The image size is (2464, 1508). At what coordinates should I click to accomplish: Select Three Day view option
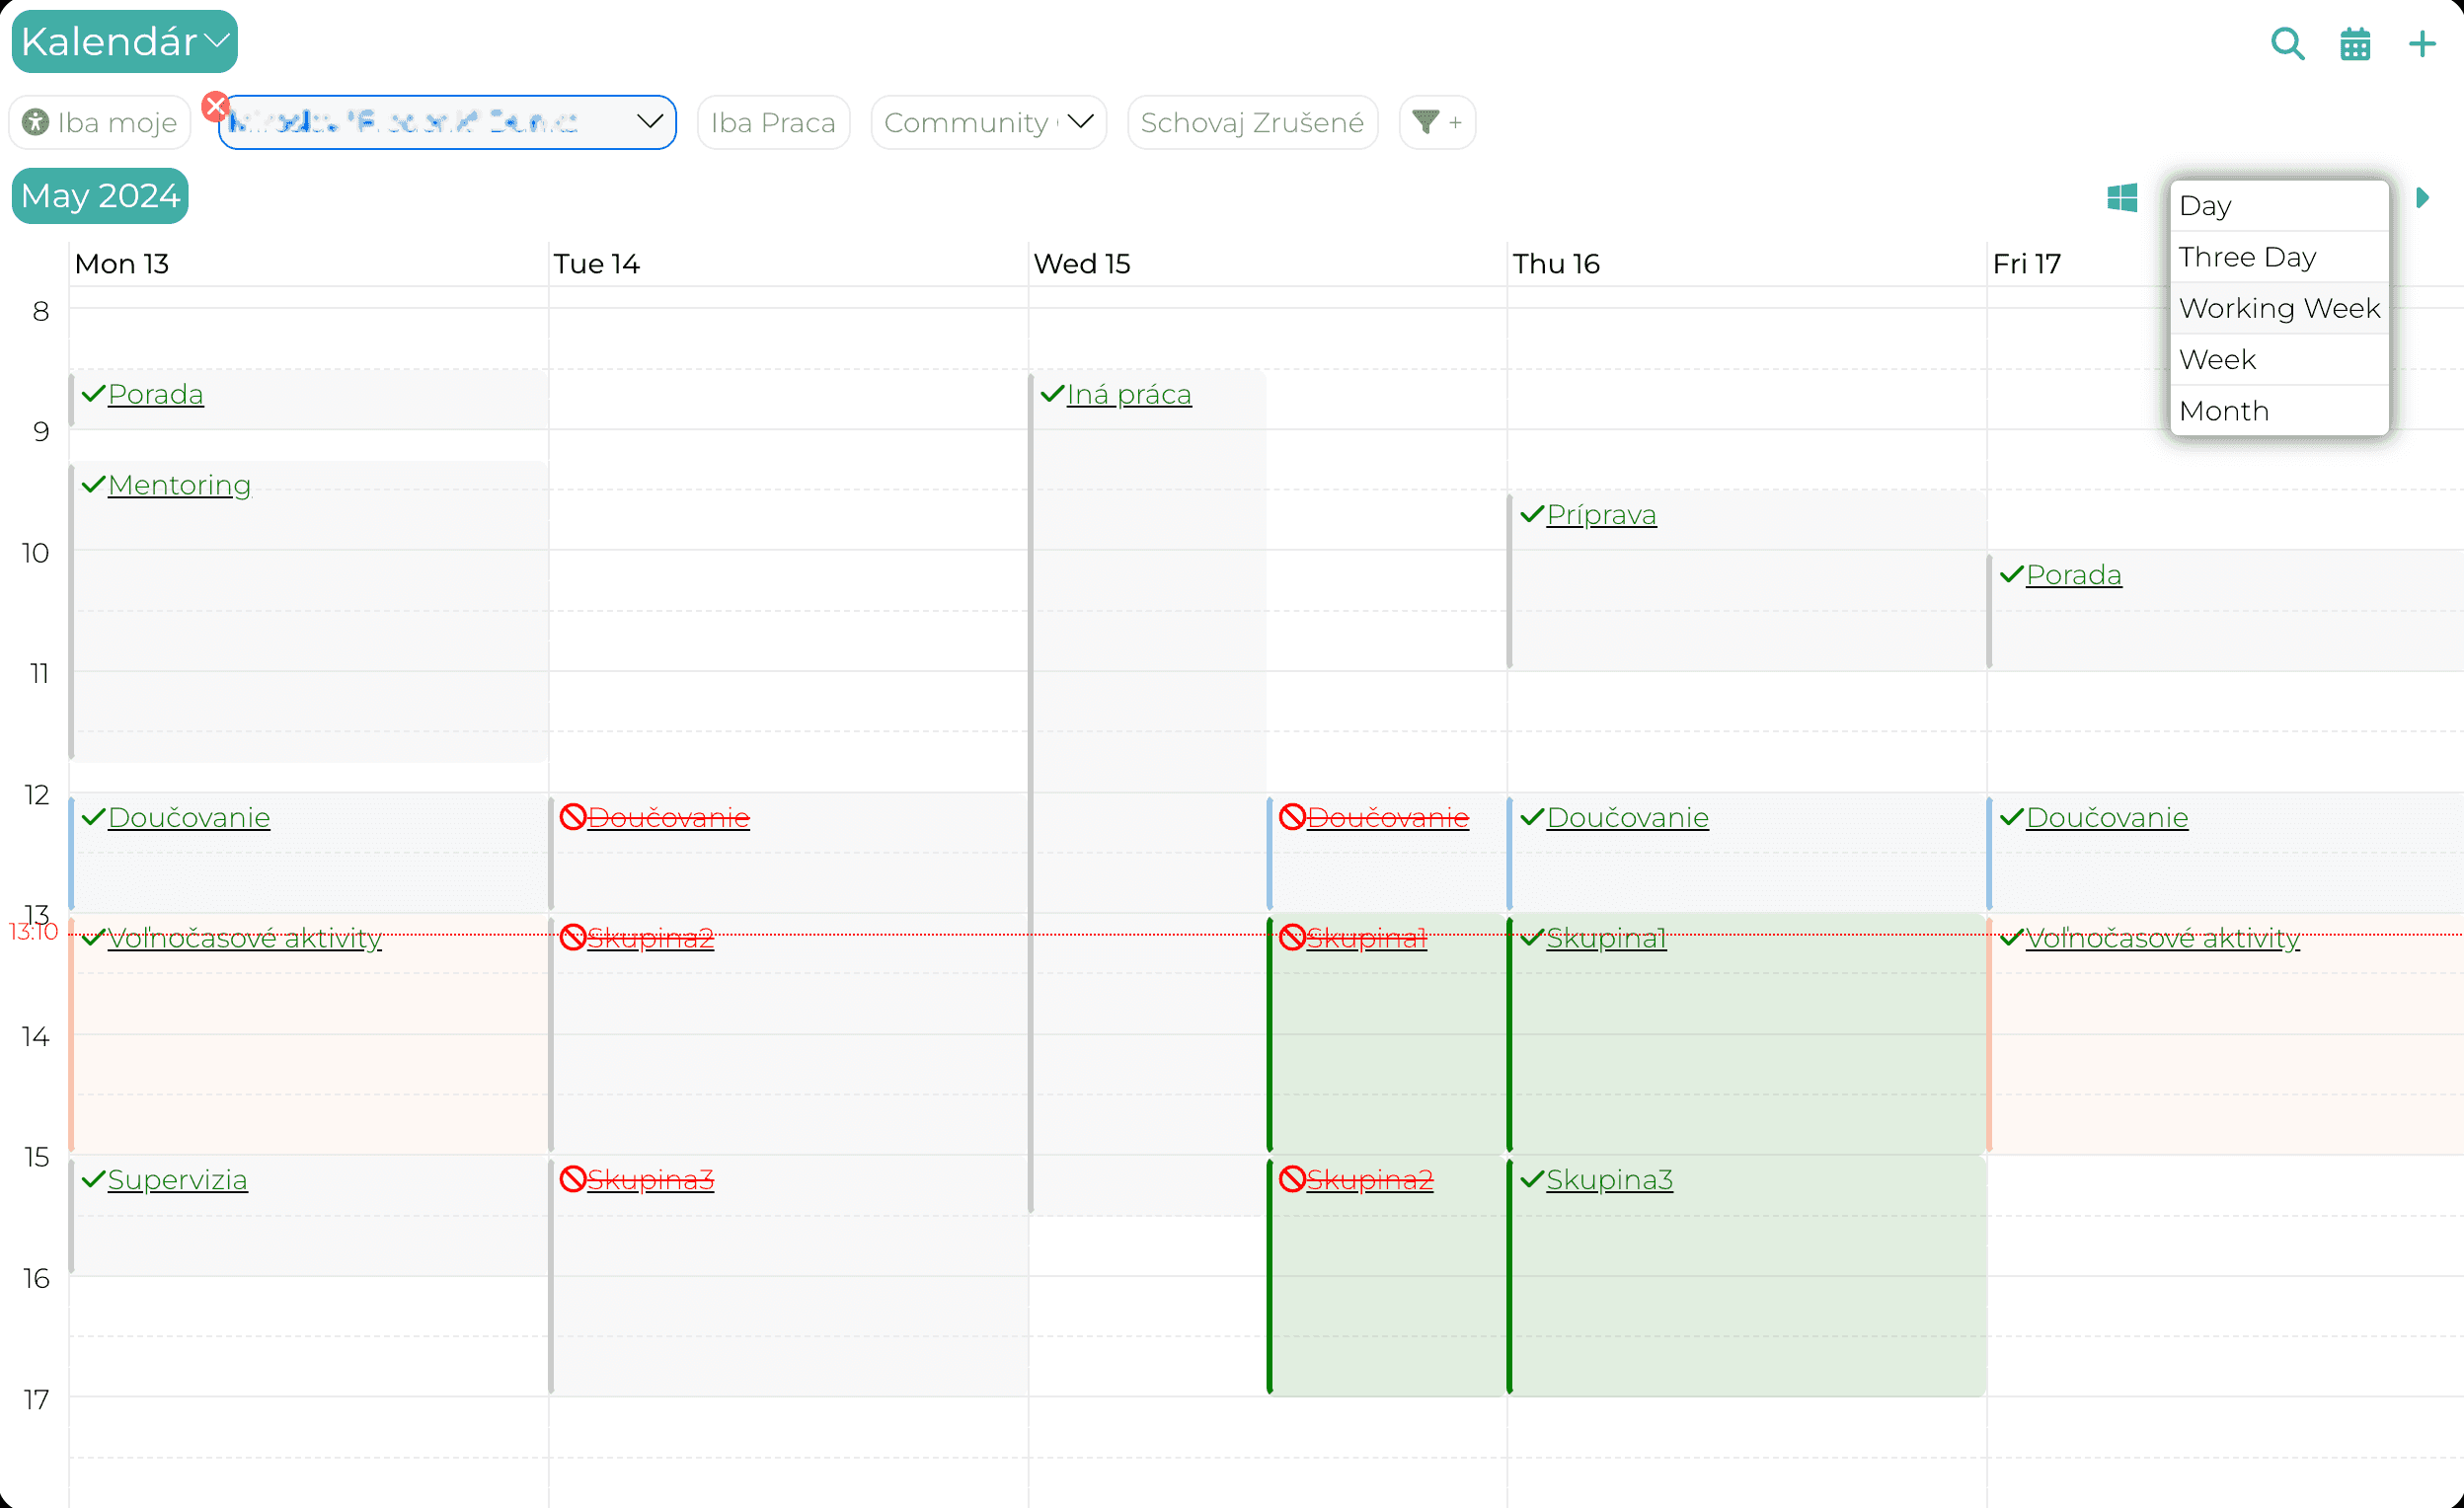pos(2279,257)
